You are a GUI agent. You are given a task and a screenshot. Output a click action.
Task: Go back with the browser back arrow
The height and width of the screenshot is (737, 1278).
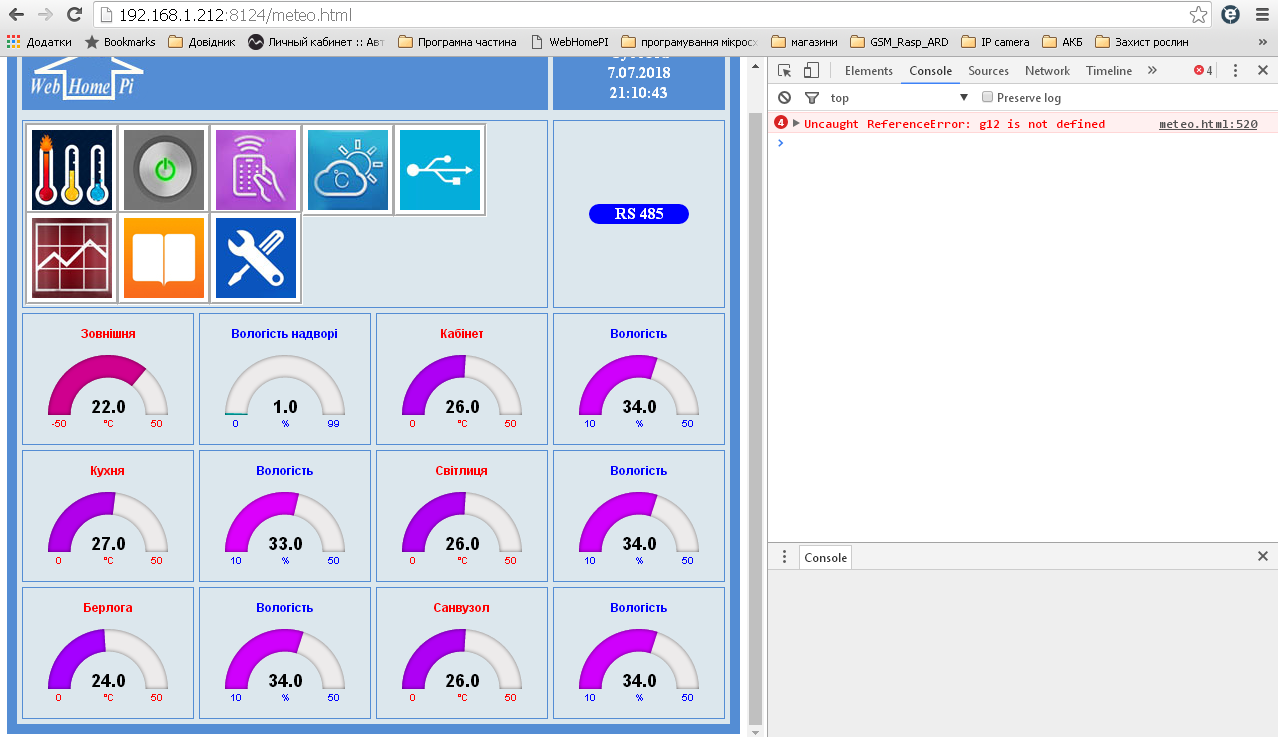pyautogui.click(x=17, y=15)
